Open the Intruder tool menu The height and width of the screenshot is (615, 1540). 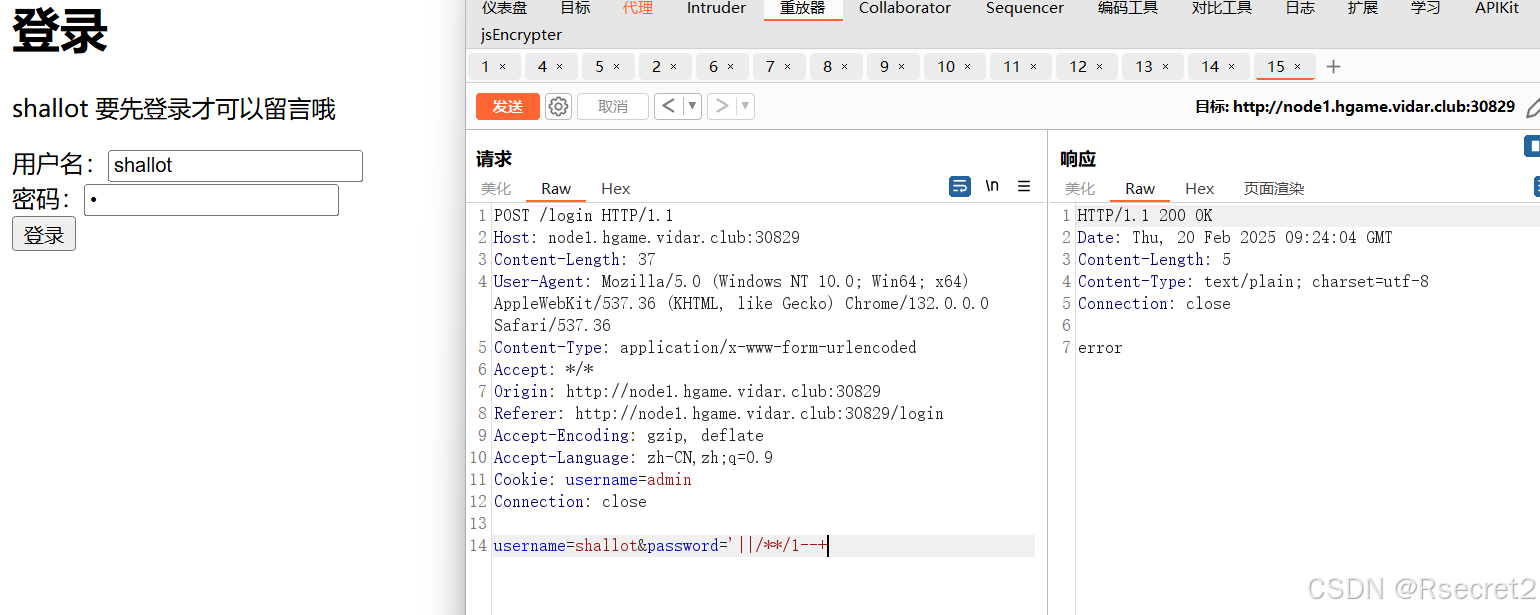tap(715, 9)
